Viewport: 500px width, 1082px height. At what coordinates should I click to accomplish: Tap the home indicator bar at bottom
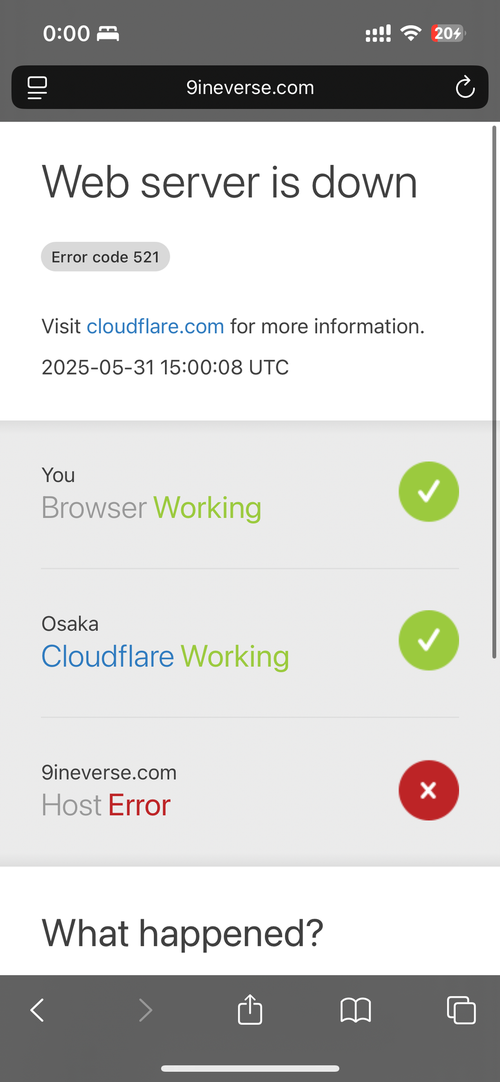[250, 1068]
